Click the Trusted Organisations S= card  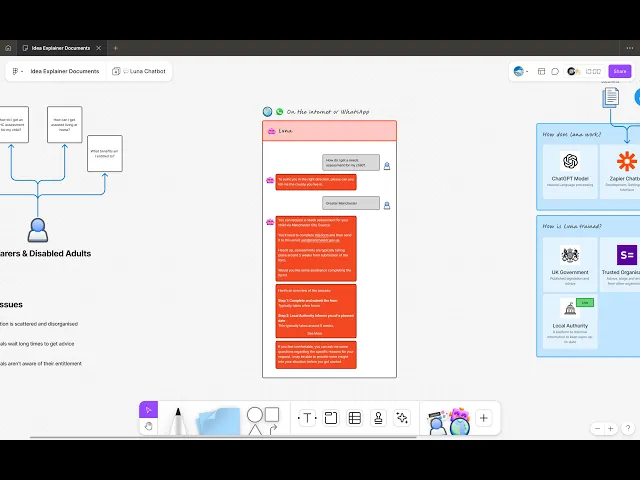click(620, 264)
